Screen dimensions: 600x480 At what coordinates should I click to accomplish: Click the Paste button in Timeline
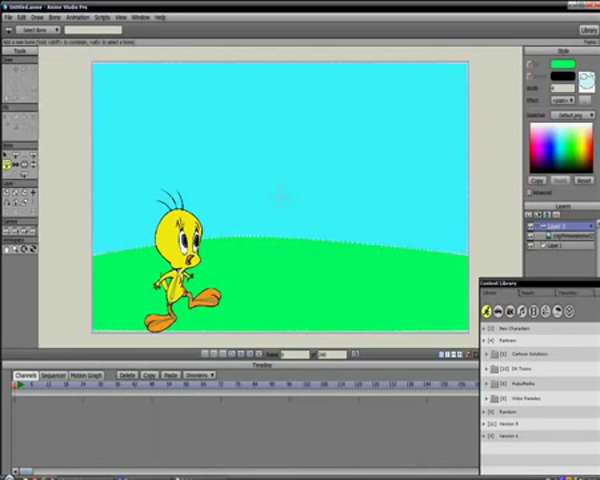(x=171, y=375)
